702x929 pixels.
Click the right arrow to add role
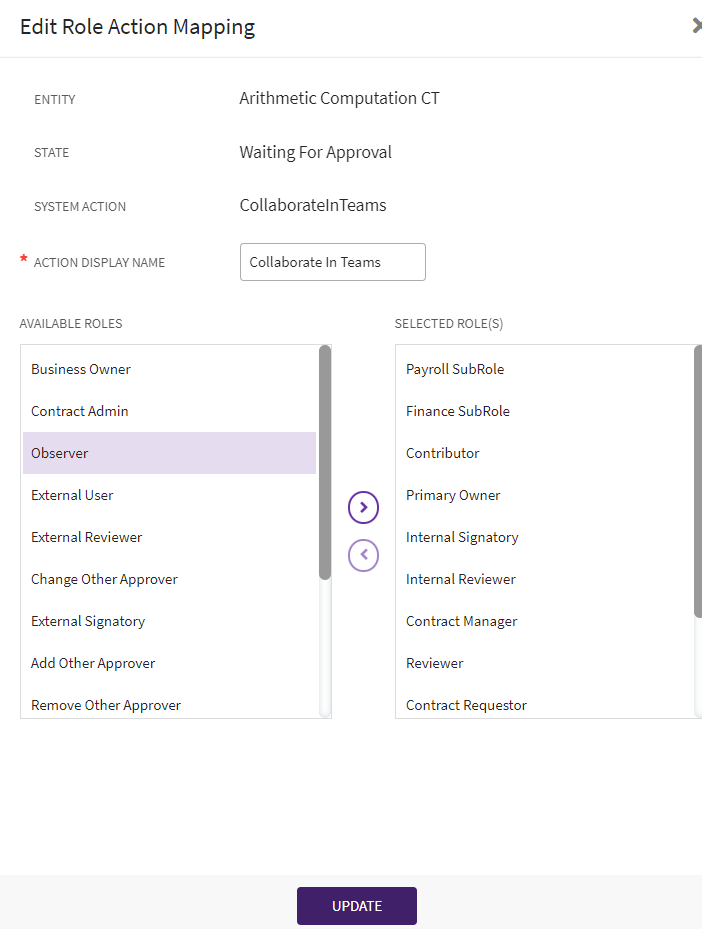pos(363,507)
